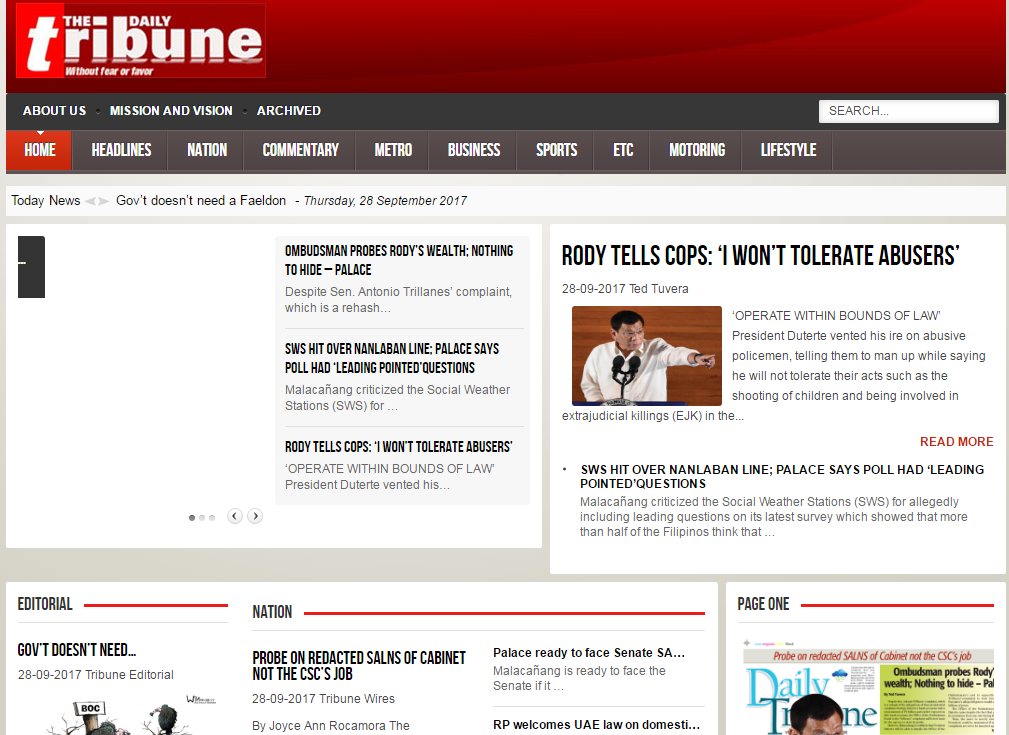Open Mission and Vision page
Image resolution: width=1009 pixels, height=735 pixels.
pyautogui.click(x=171, y=111)
